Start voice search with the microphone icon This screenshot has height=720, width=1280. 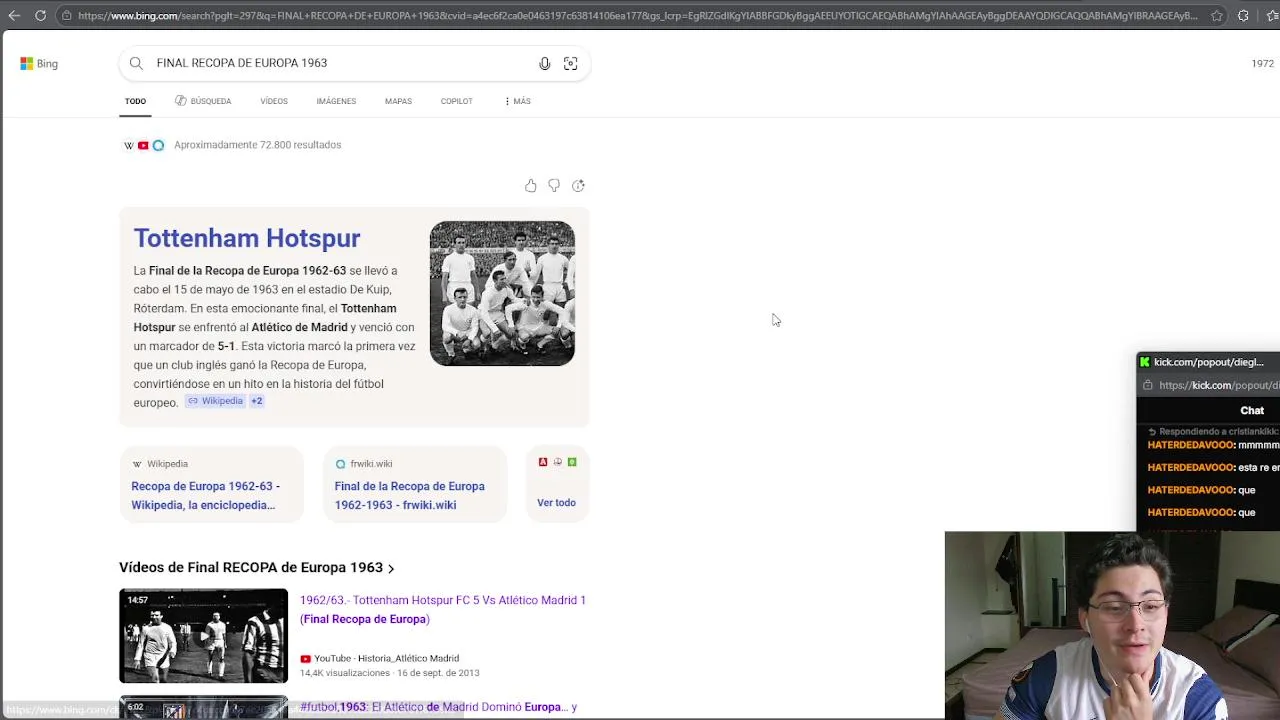point(544,63)
